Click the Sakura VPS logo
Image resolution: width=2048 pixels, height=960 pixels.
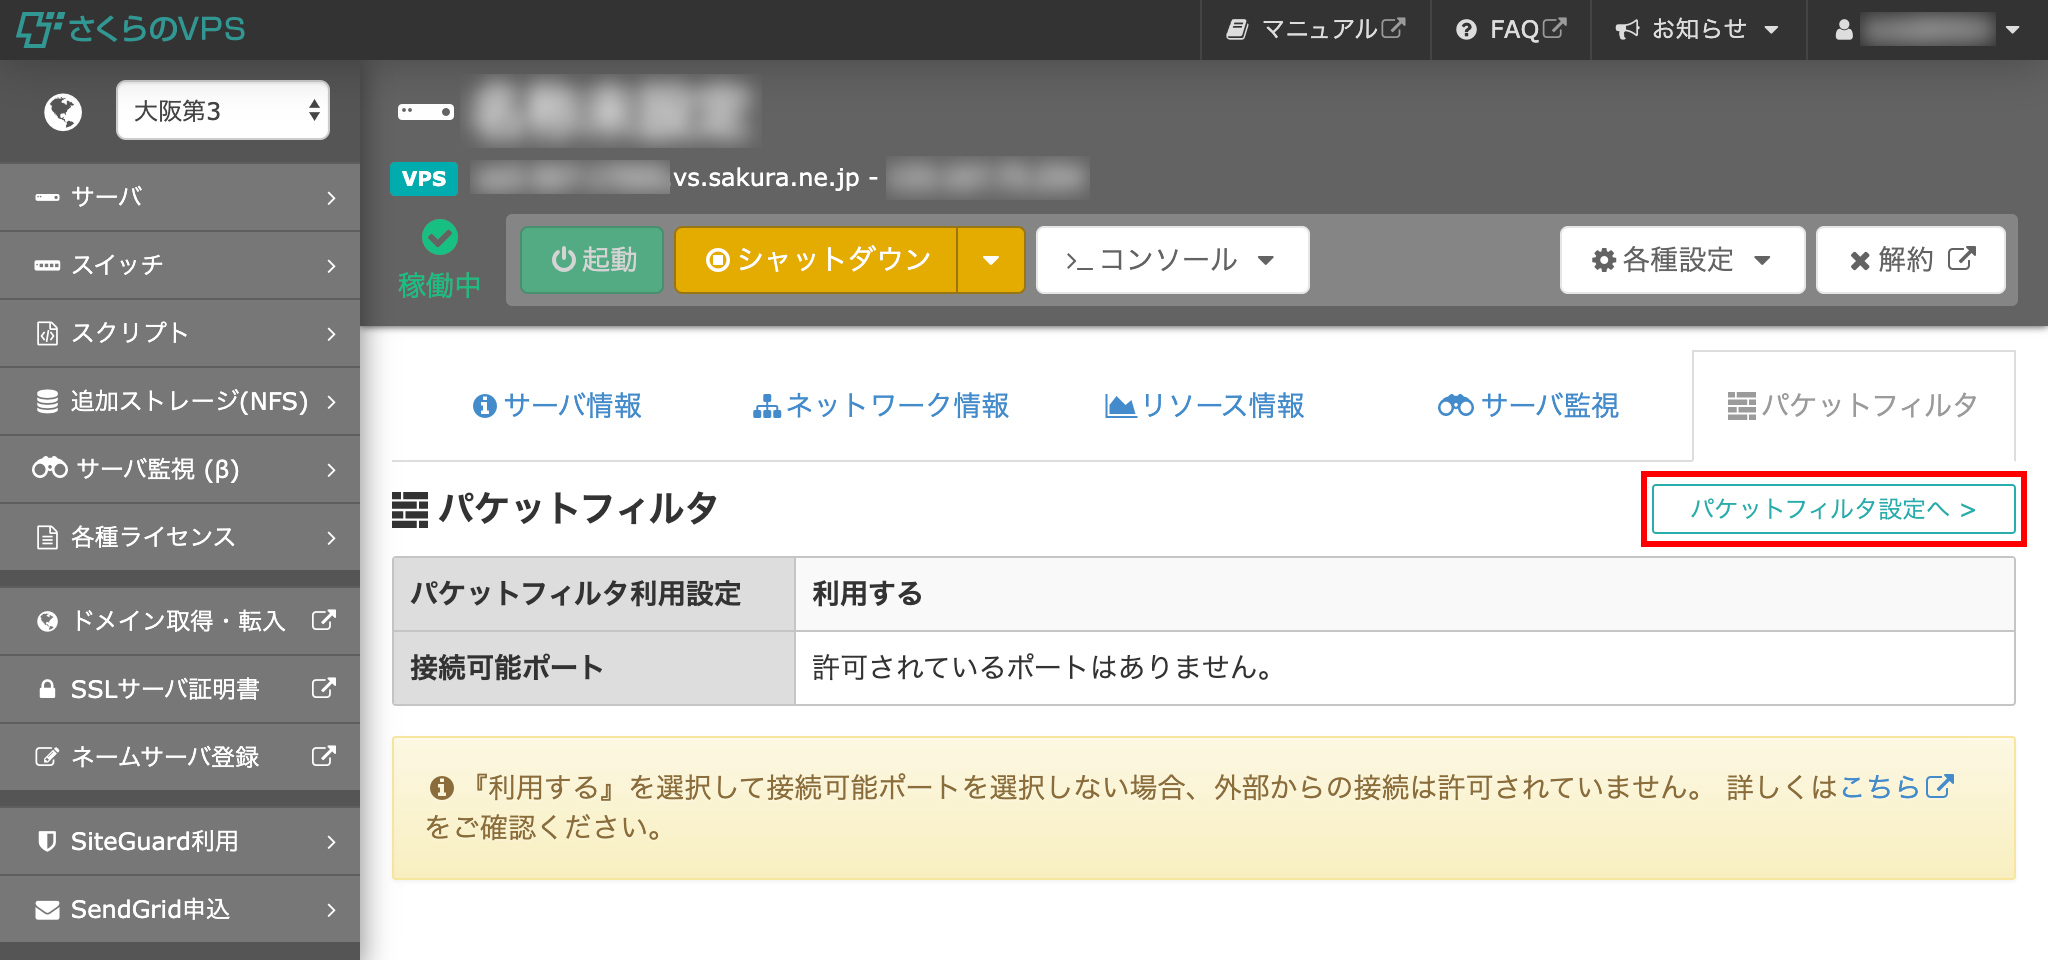tap(131, 29)
